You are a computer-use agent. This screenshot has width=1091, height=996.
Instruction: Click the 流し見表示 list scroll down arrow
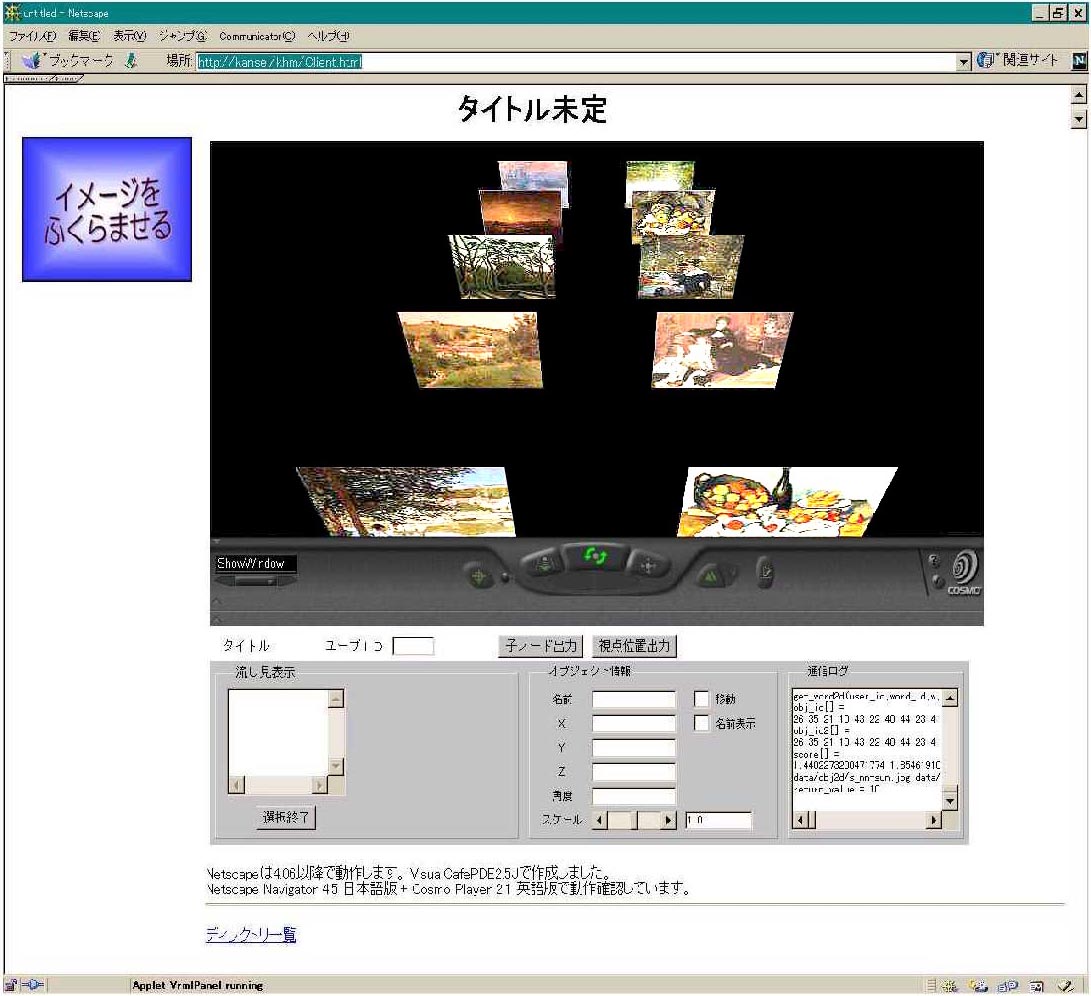point(336,767)
